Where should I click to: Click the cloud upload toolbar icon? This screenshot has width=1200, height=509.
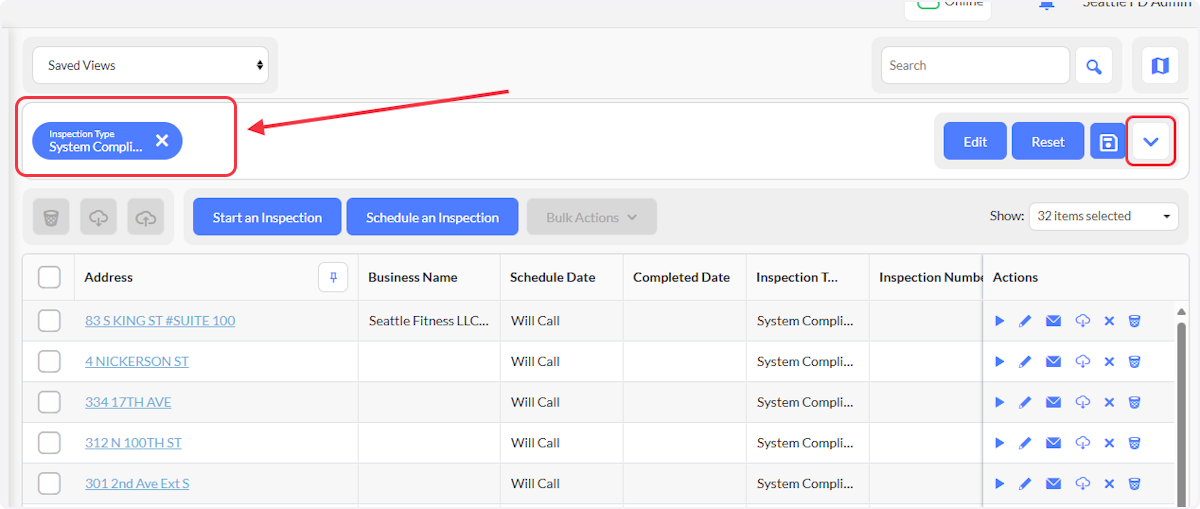(x=145, y=217)
